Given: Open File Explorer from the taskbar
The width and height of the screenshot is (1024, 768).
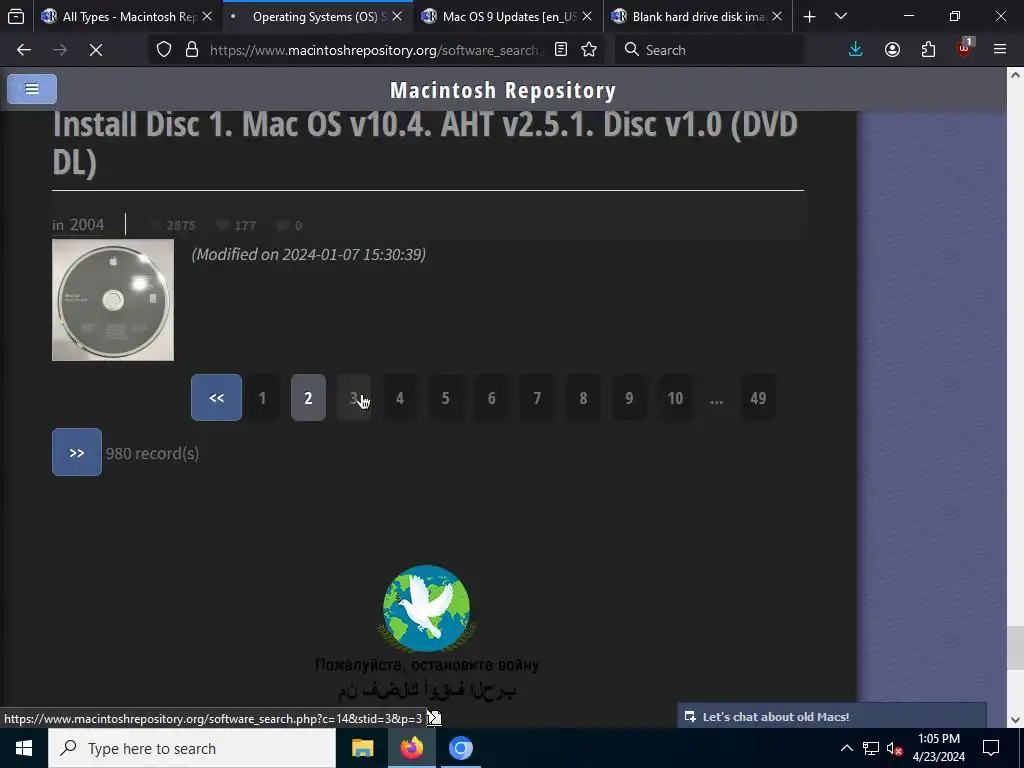Looking at the screenshot, I should (362, 748).
